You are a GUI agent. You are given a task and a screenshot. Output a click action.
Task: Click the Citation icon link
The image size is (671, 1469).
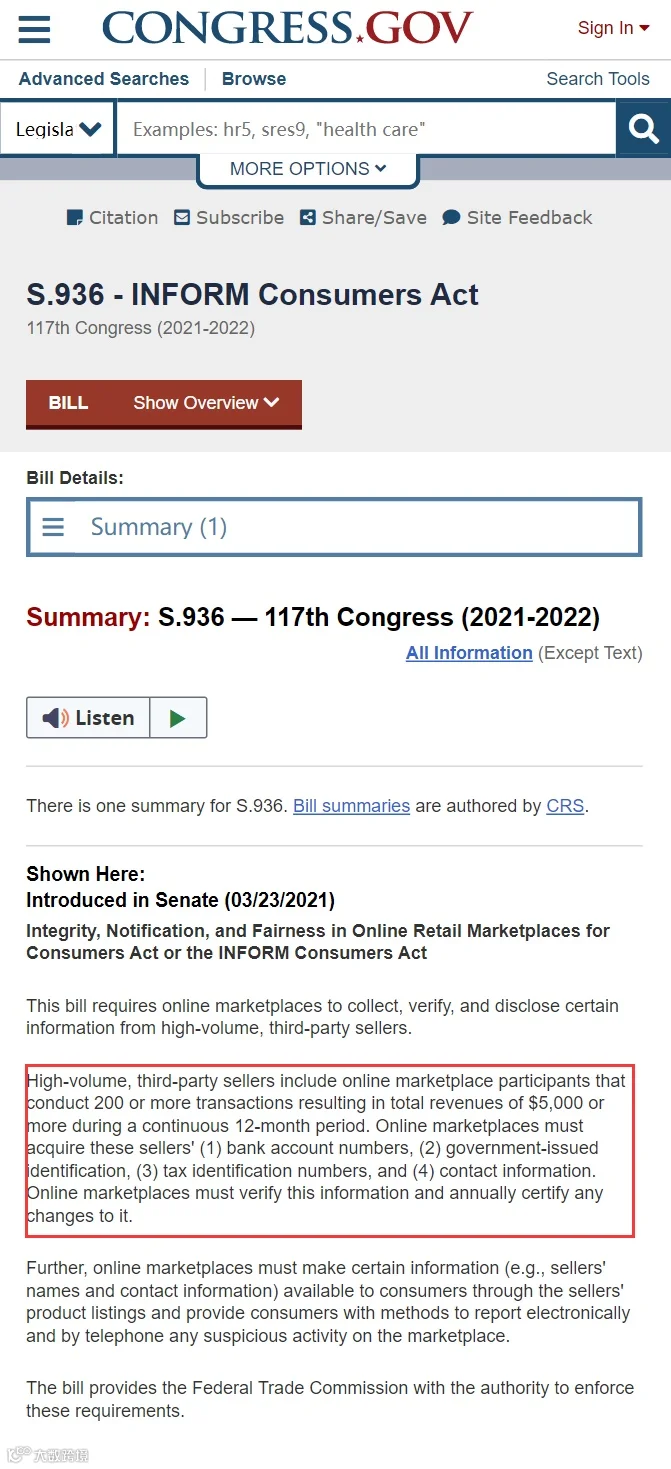(x=112, y=217)
